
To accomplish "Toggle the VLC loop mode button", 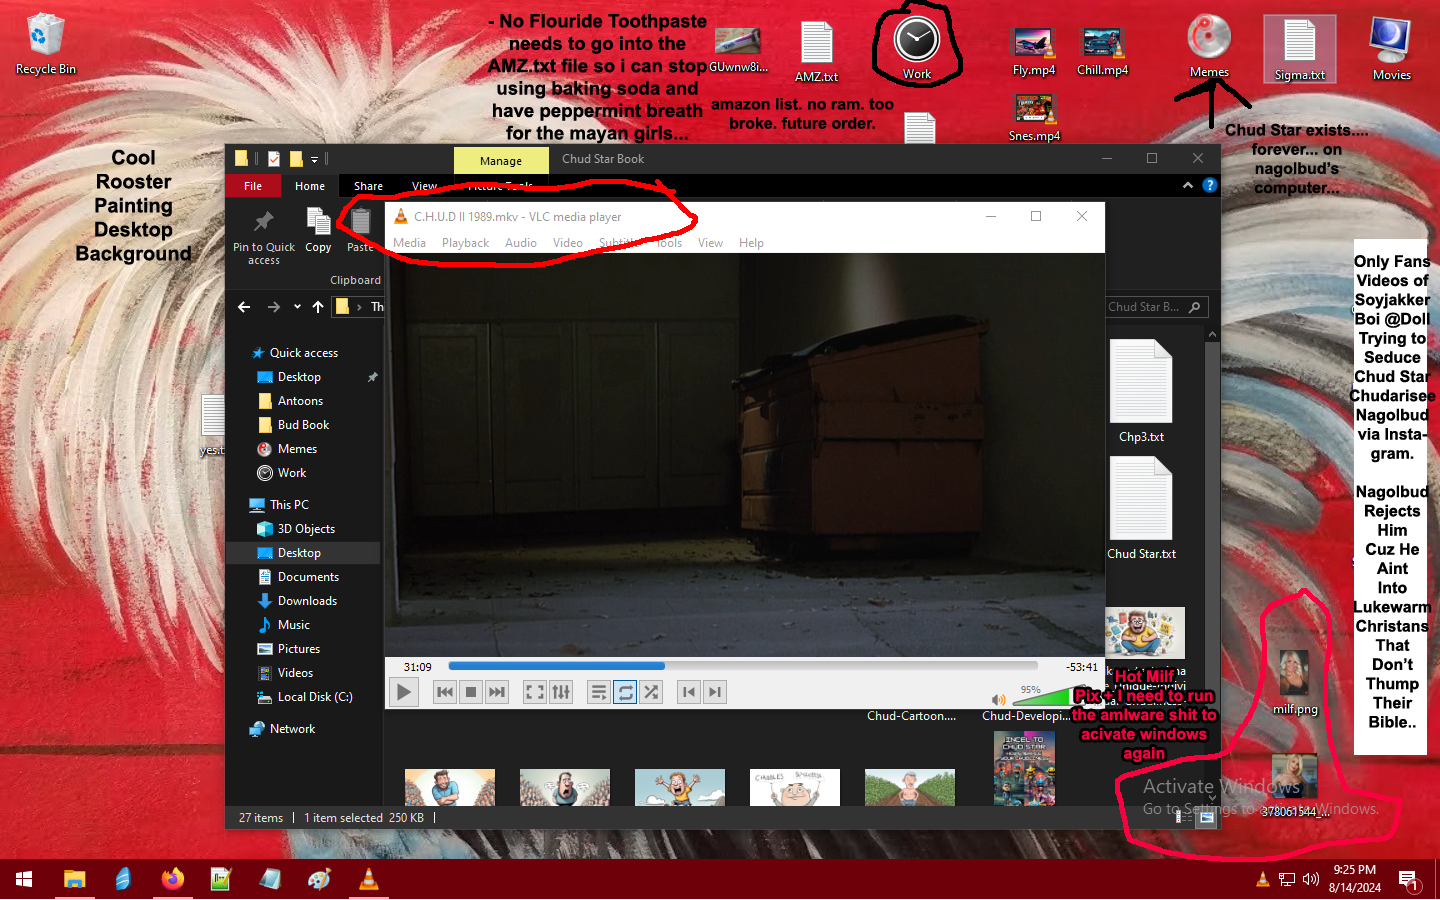I will click(625, 692).
